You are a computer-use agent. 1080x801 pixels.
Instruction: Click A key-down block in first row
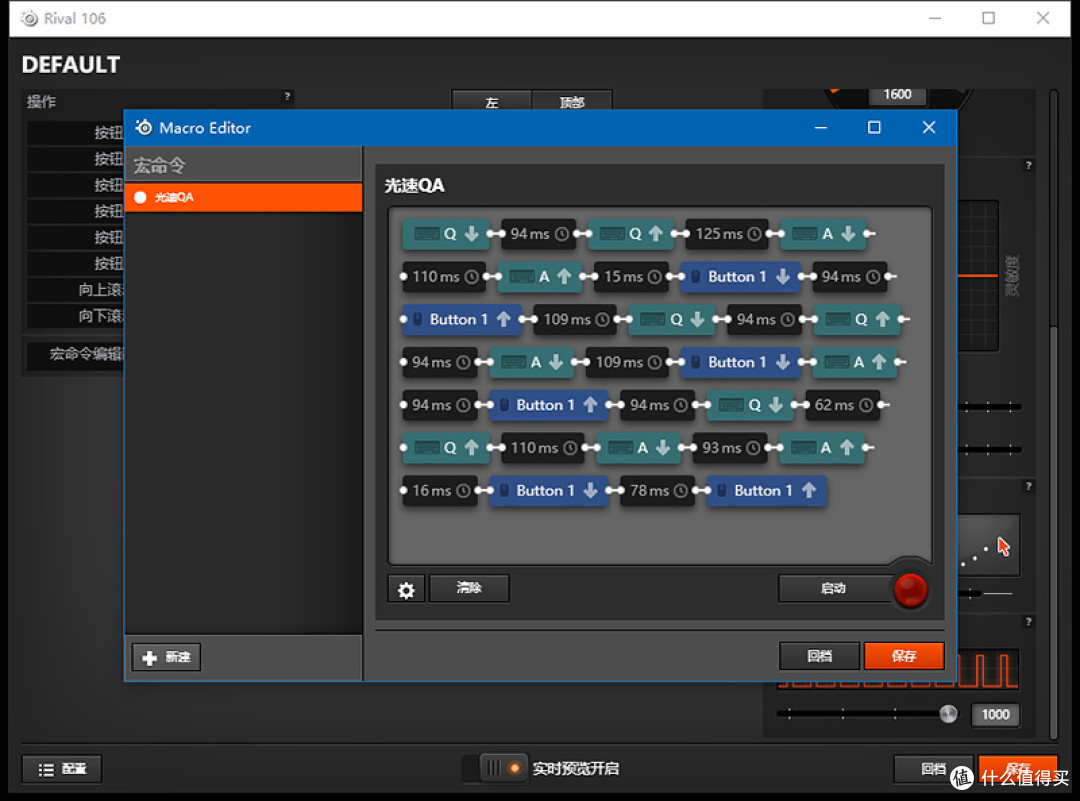tap(822, 233)
